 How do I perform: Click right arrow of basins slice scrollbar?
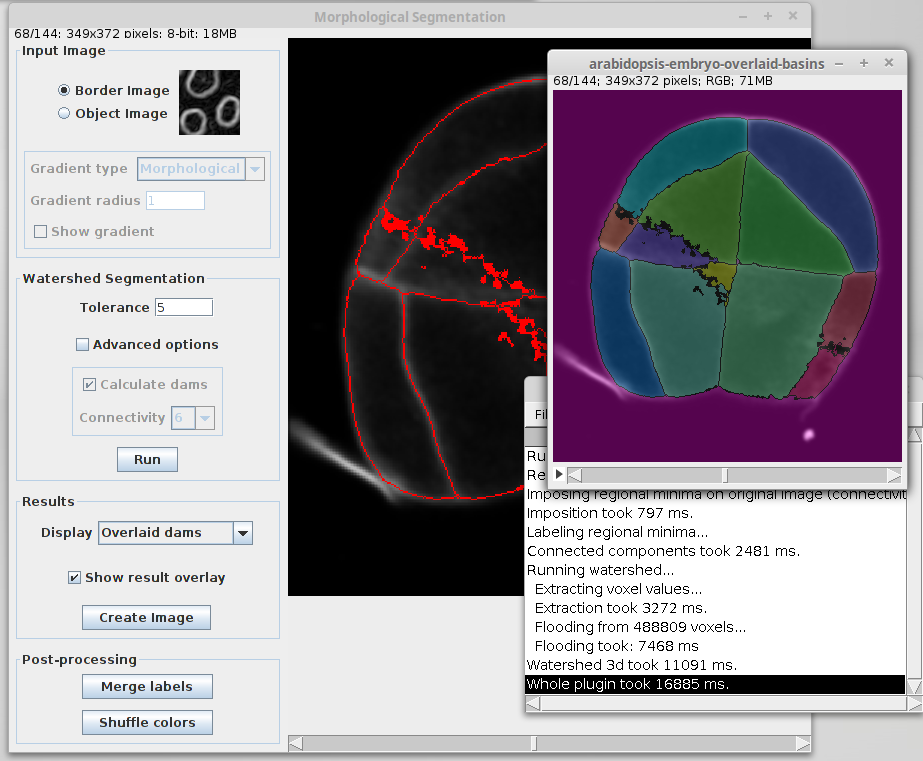tap(894, 475)
